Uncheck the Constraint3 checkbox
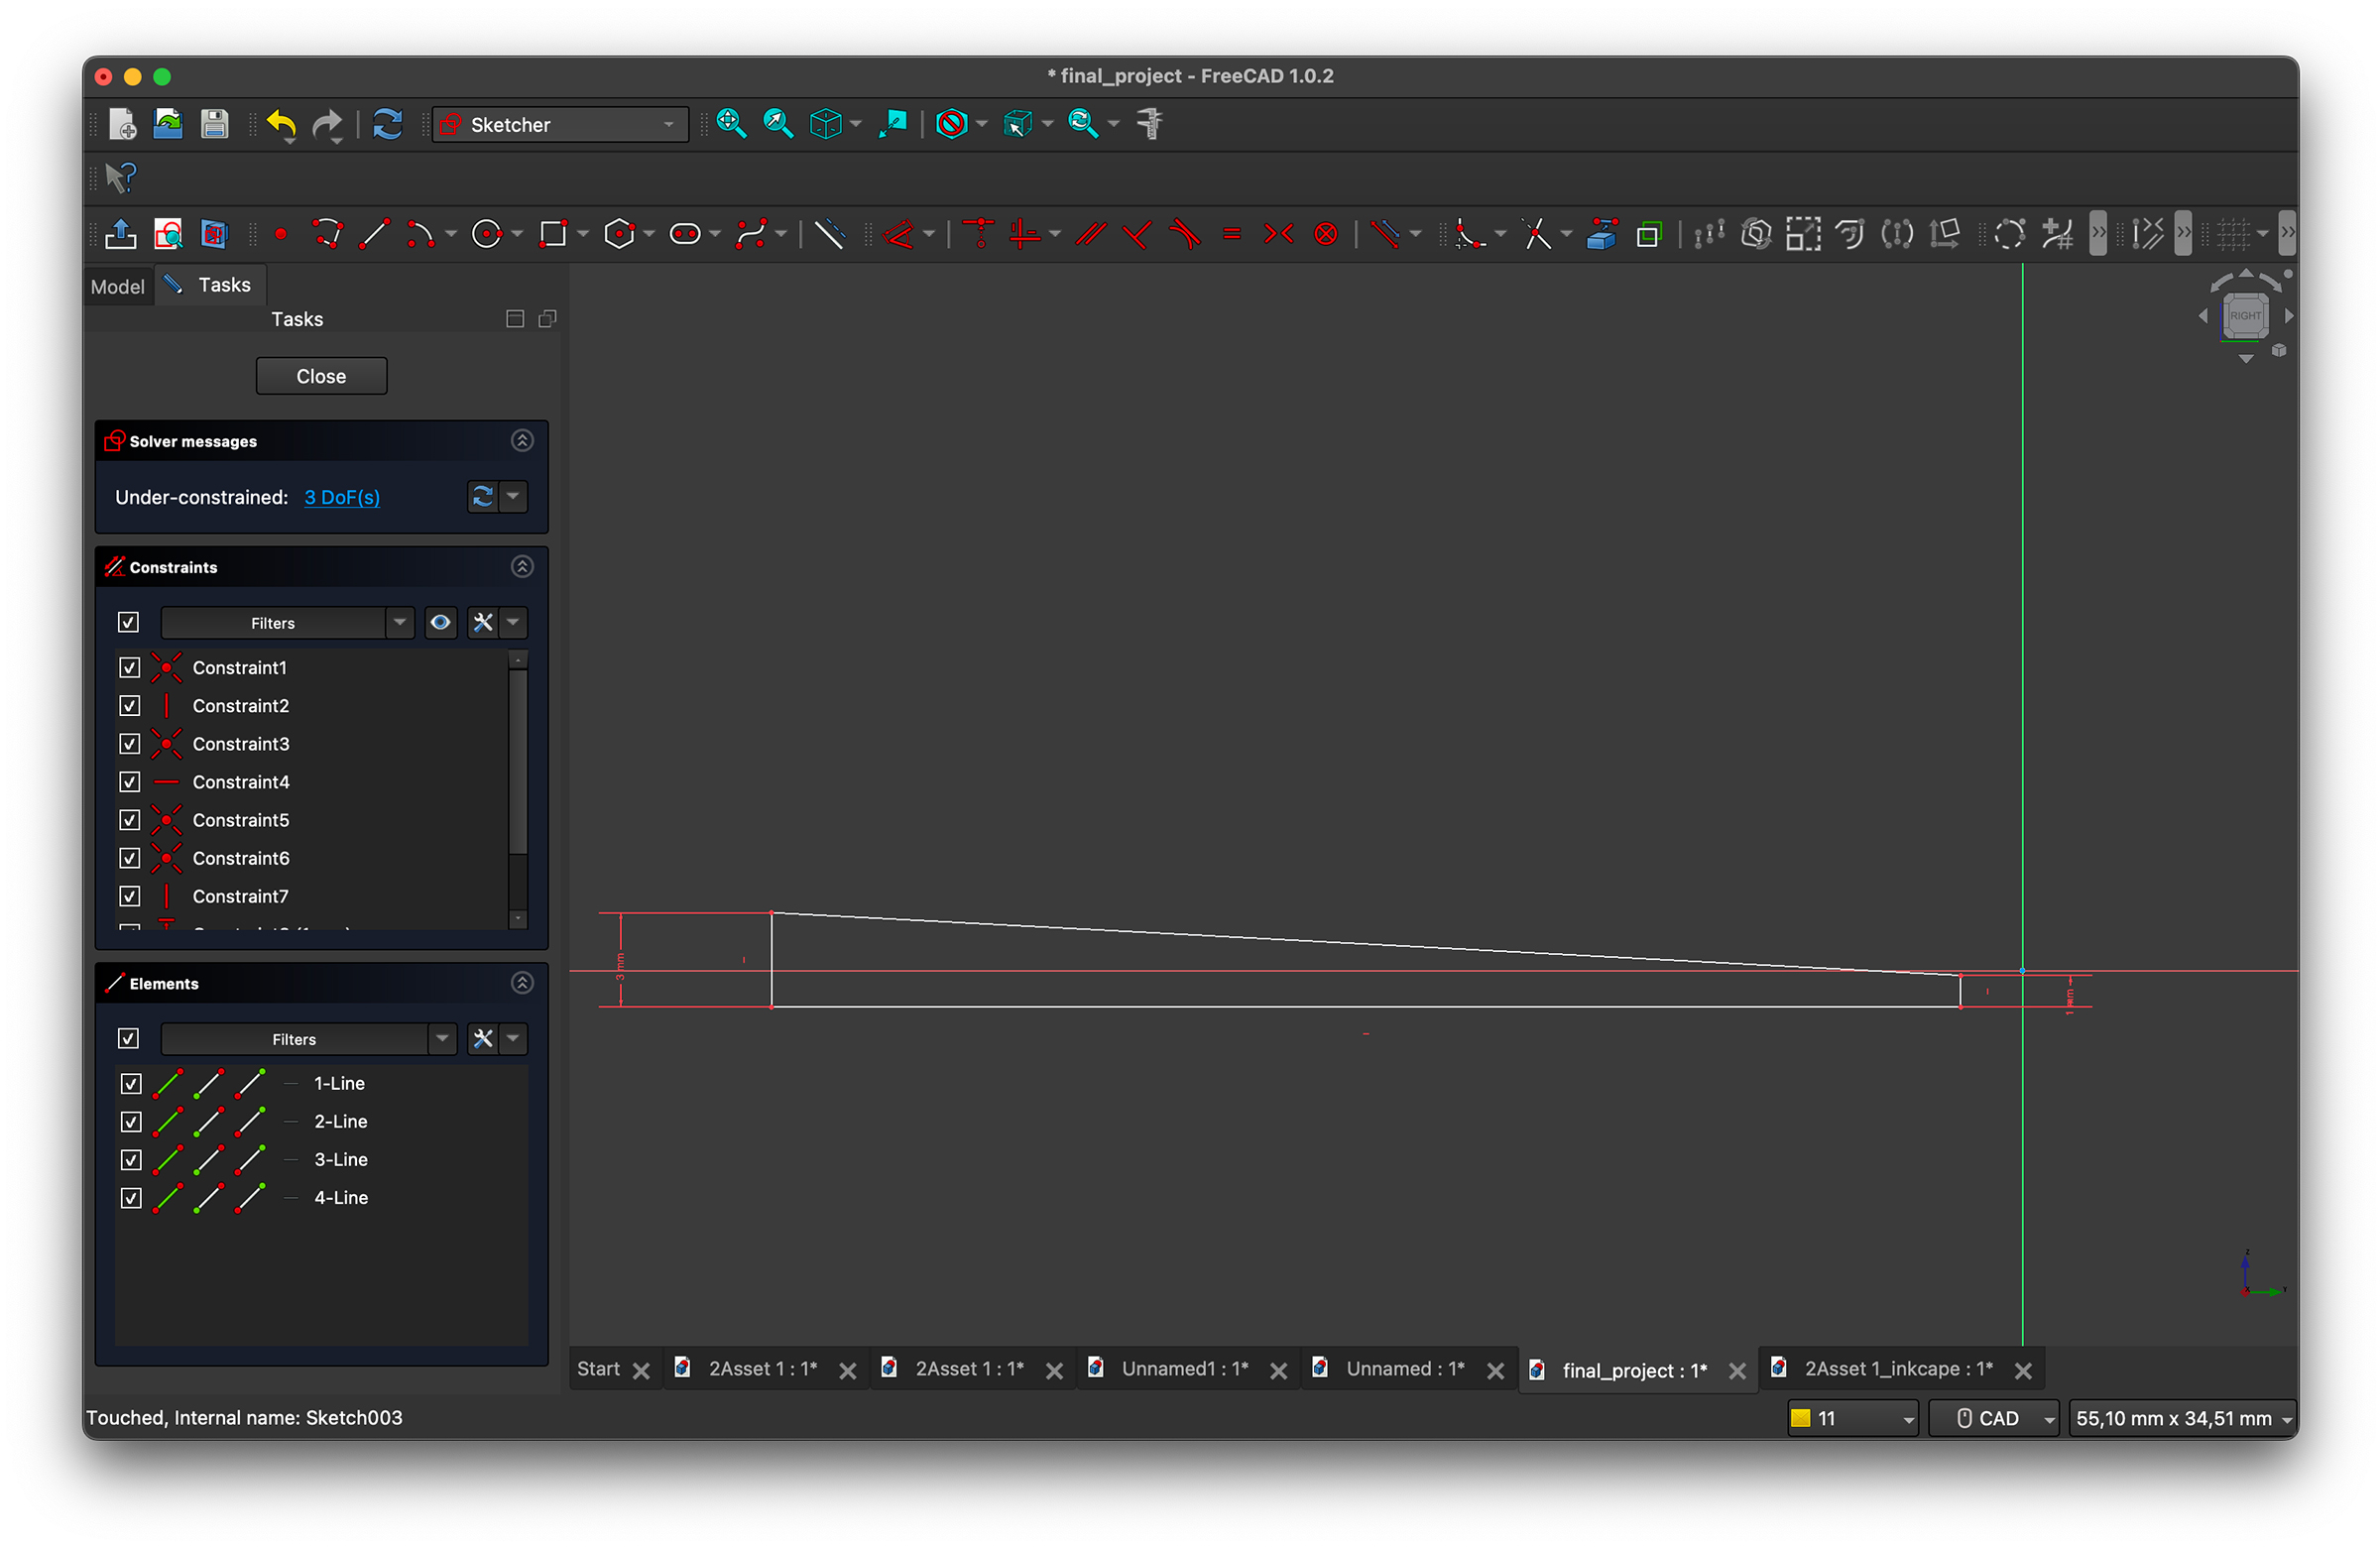The image size is (2380, 1548). point(130,744)
